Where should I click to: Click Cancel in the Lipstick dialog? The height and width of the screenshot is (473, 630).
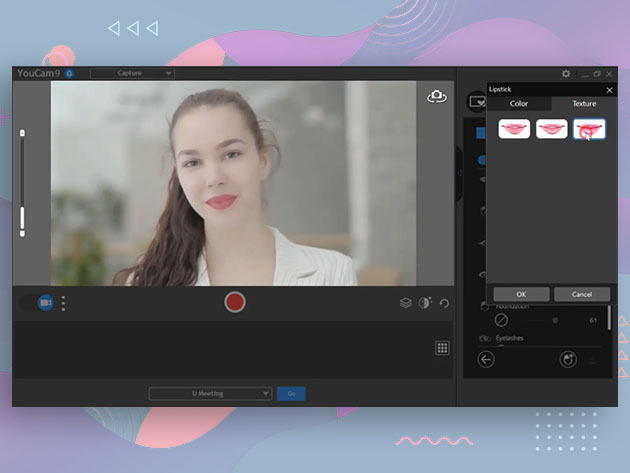point(582,294)
